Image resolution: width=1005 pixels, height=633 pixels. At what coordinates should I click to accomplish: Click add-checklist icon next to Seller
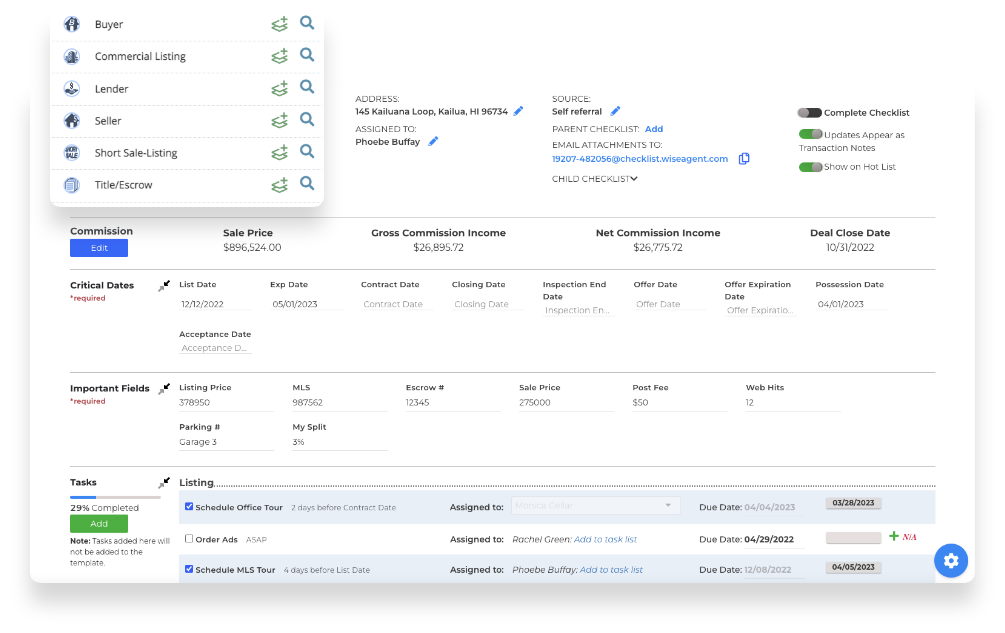coord(280,121)
